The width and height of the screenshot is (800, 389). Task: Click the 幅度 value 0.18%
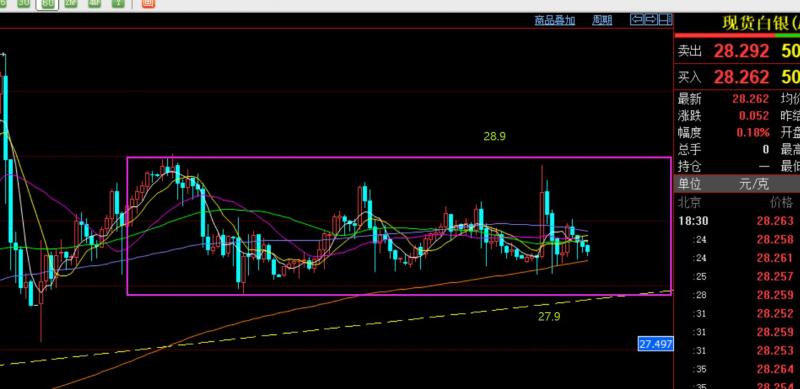(753, 133)
